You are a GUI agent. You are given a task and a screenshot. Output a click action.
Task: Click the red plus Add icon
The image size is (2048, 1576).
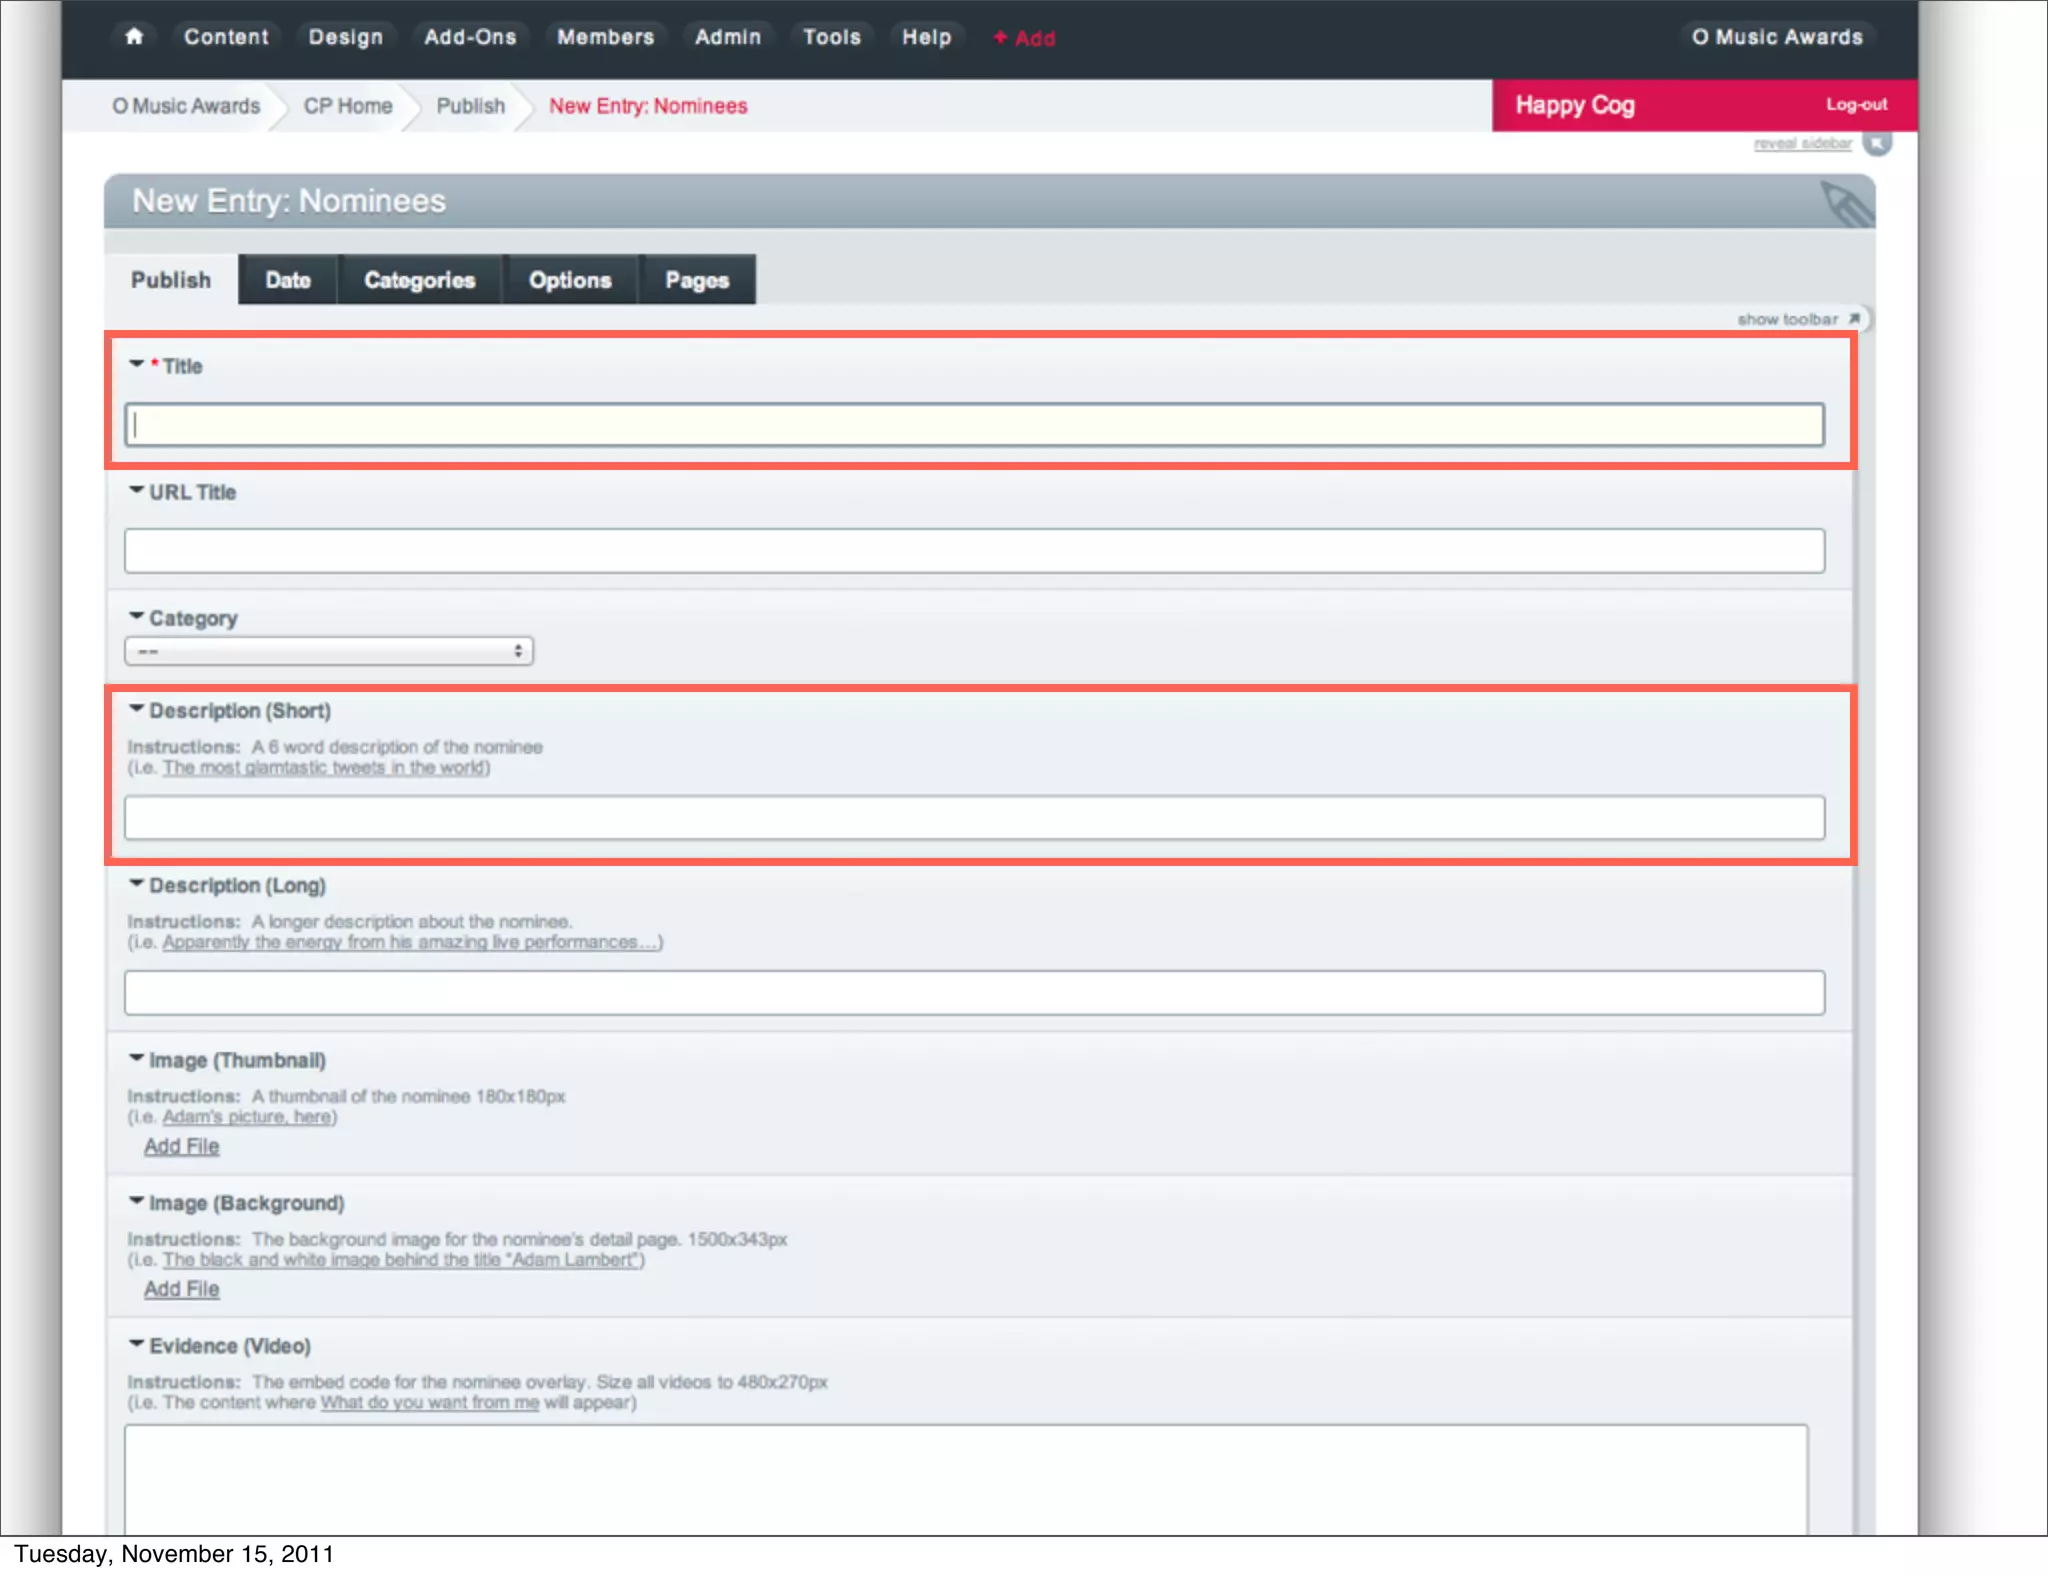(x=1000, y=38)
